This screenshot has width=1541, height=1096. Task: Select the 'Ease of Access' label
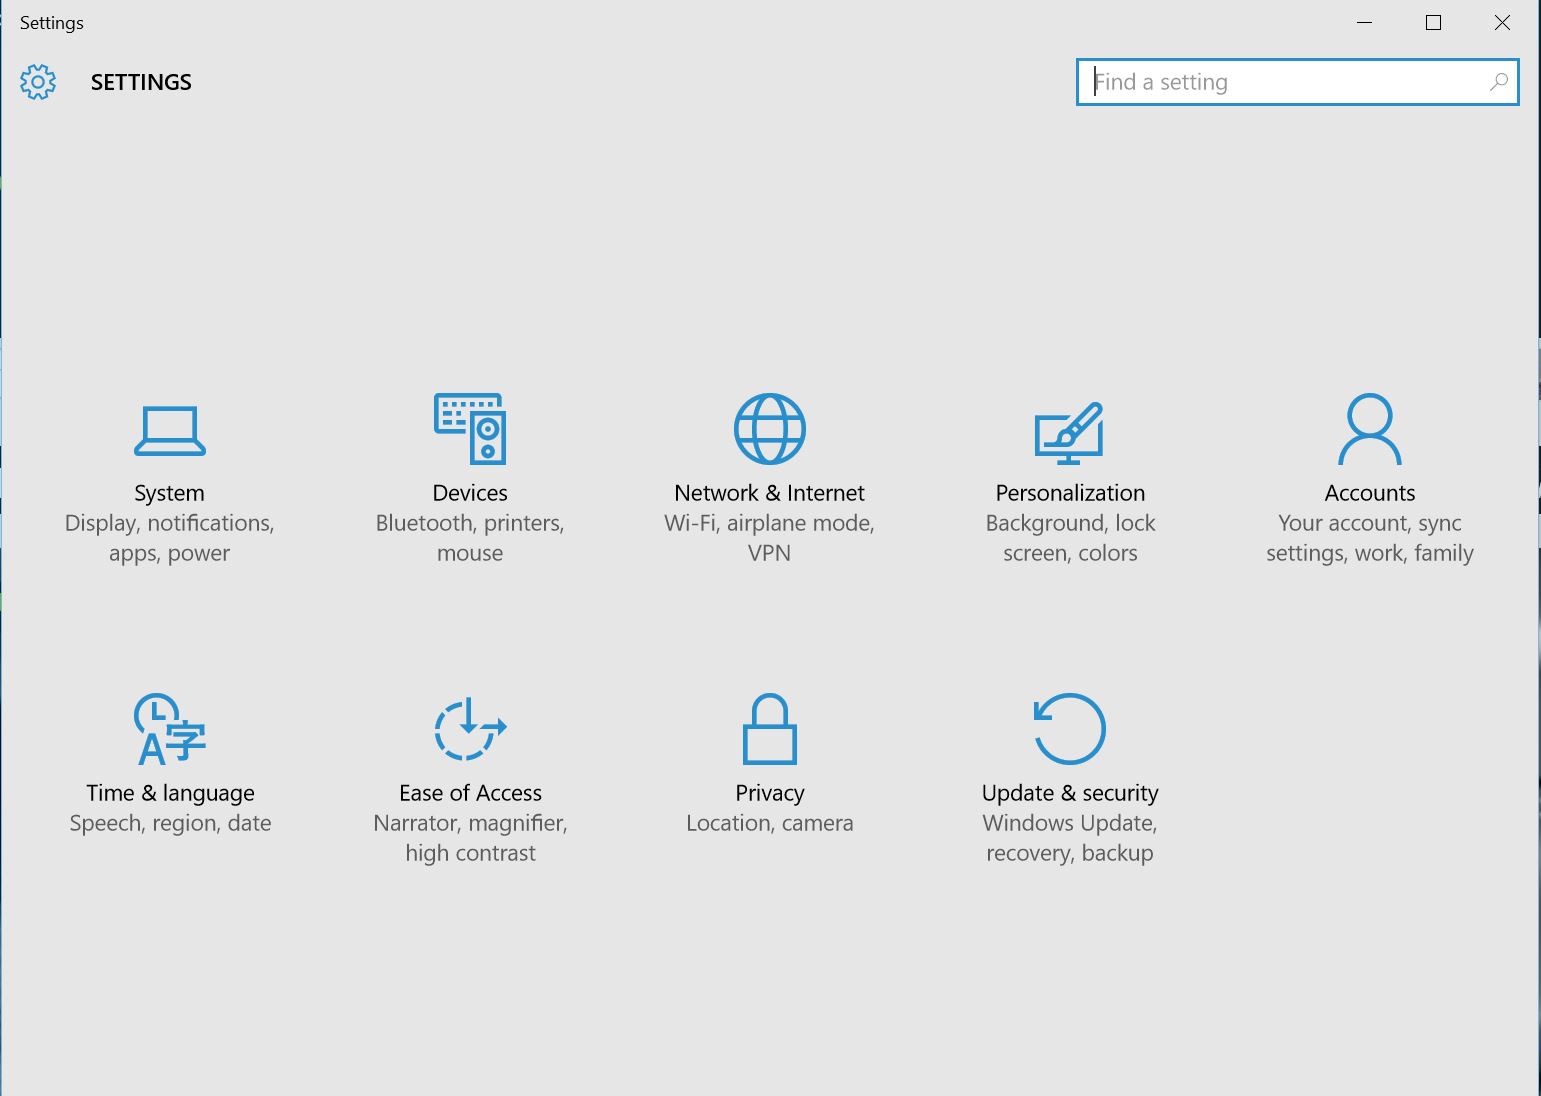click(x=470, y=793)
